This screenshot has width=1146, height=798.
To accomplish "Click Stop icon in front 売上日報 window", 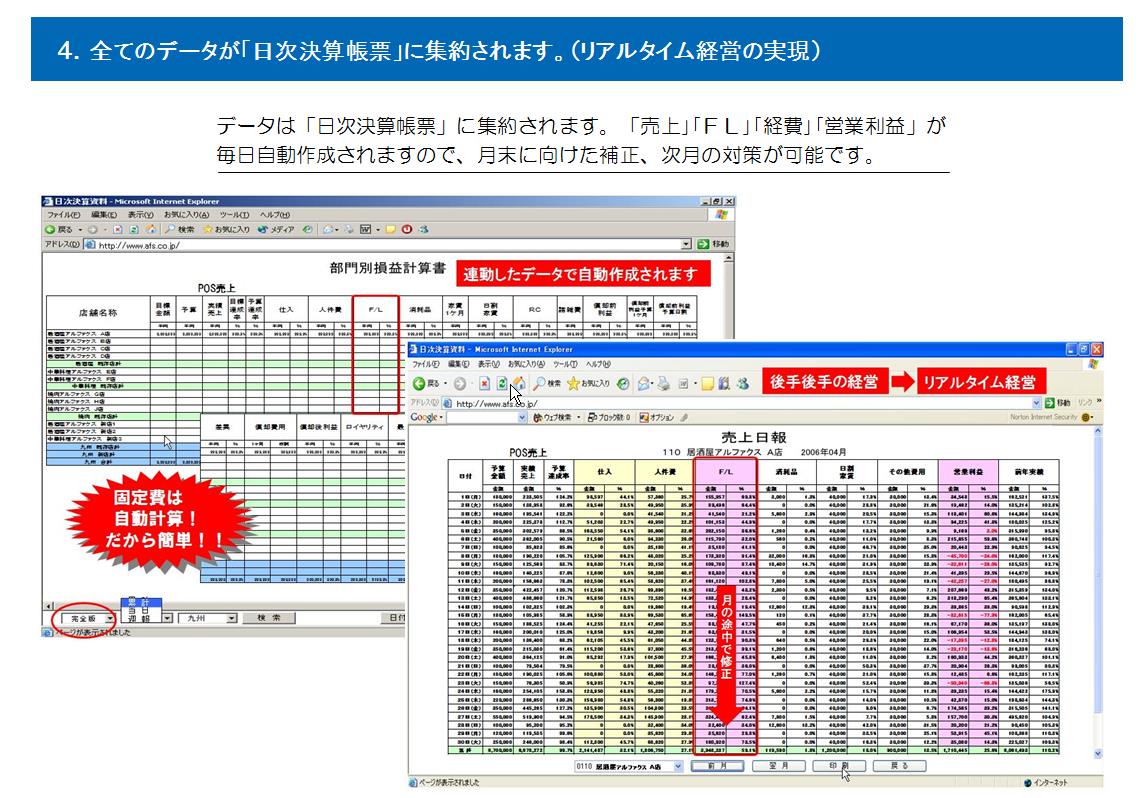I will [484, 384].
